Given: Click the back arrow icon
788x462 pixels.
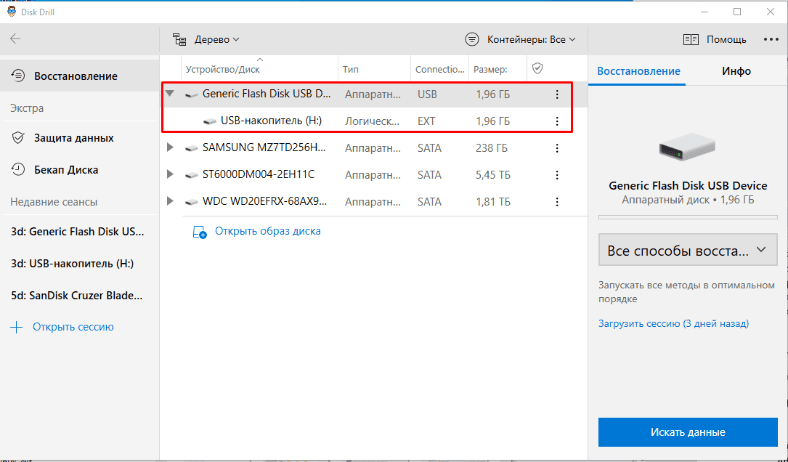Looking at the screenshot, I should pyautogui.click(x=15, y=39).
